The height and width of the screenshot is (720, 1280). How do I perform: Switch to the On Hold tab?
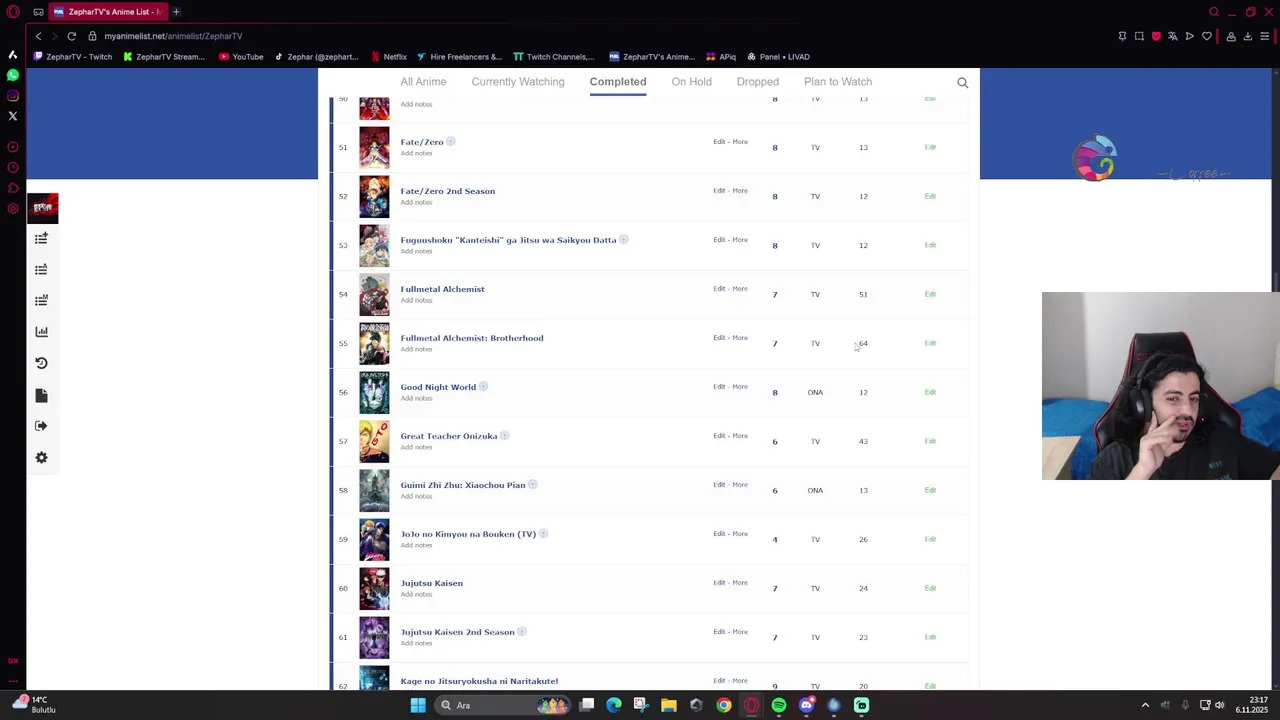click(692, 82)
